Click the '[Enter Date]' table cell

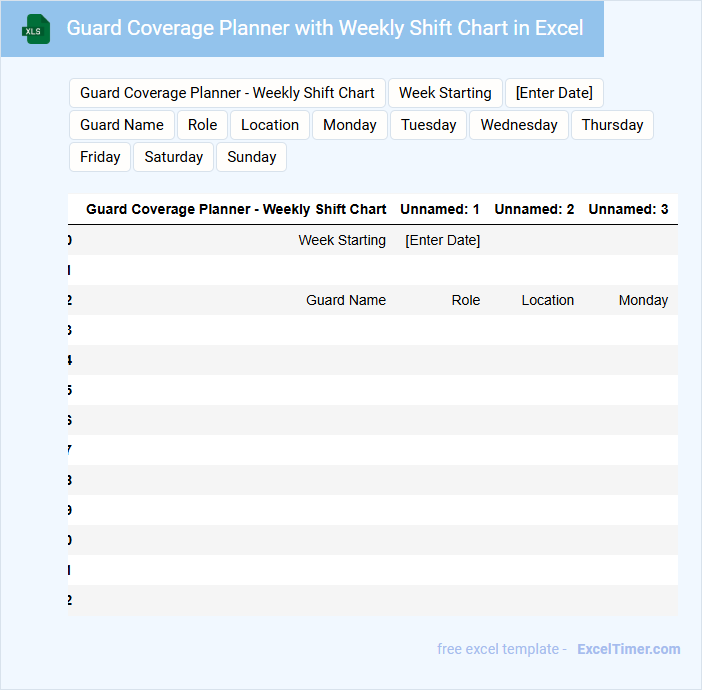pyautogui.click(x=442, y=240)
